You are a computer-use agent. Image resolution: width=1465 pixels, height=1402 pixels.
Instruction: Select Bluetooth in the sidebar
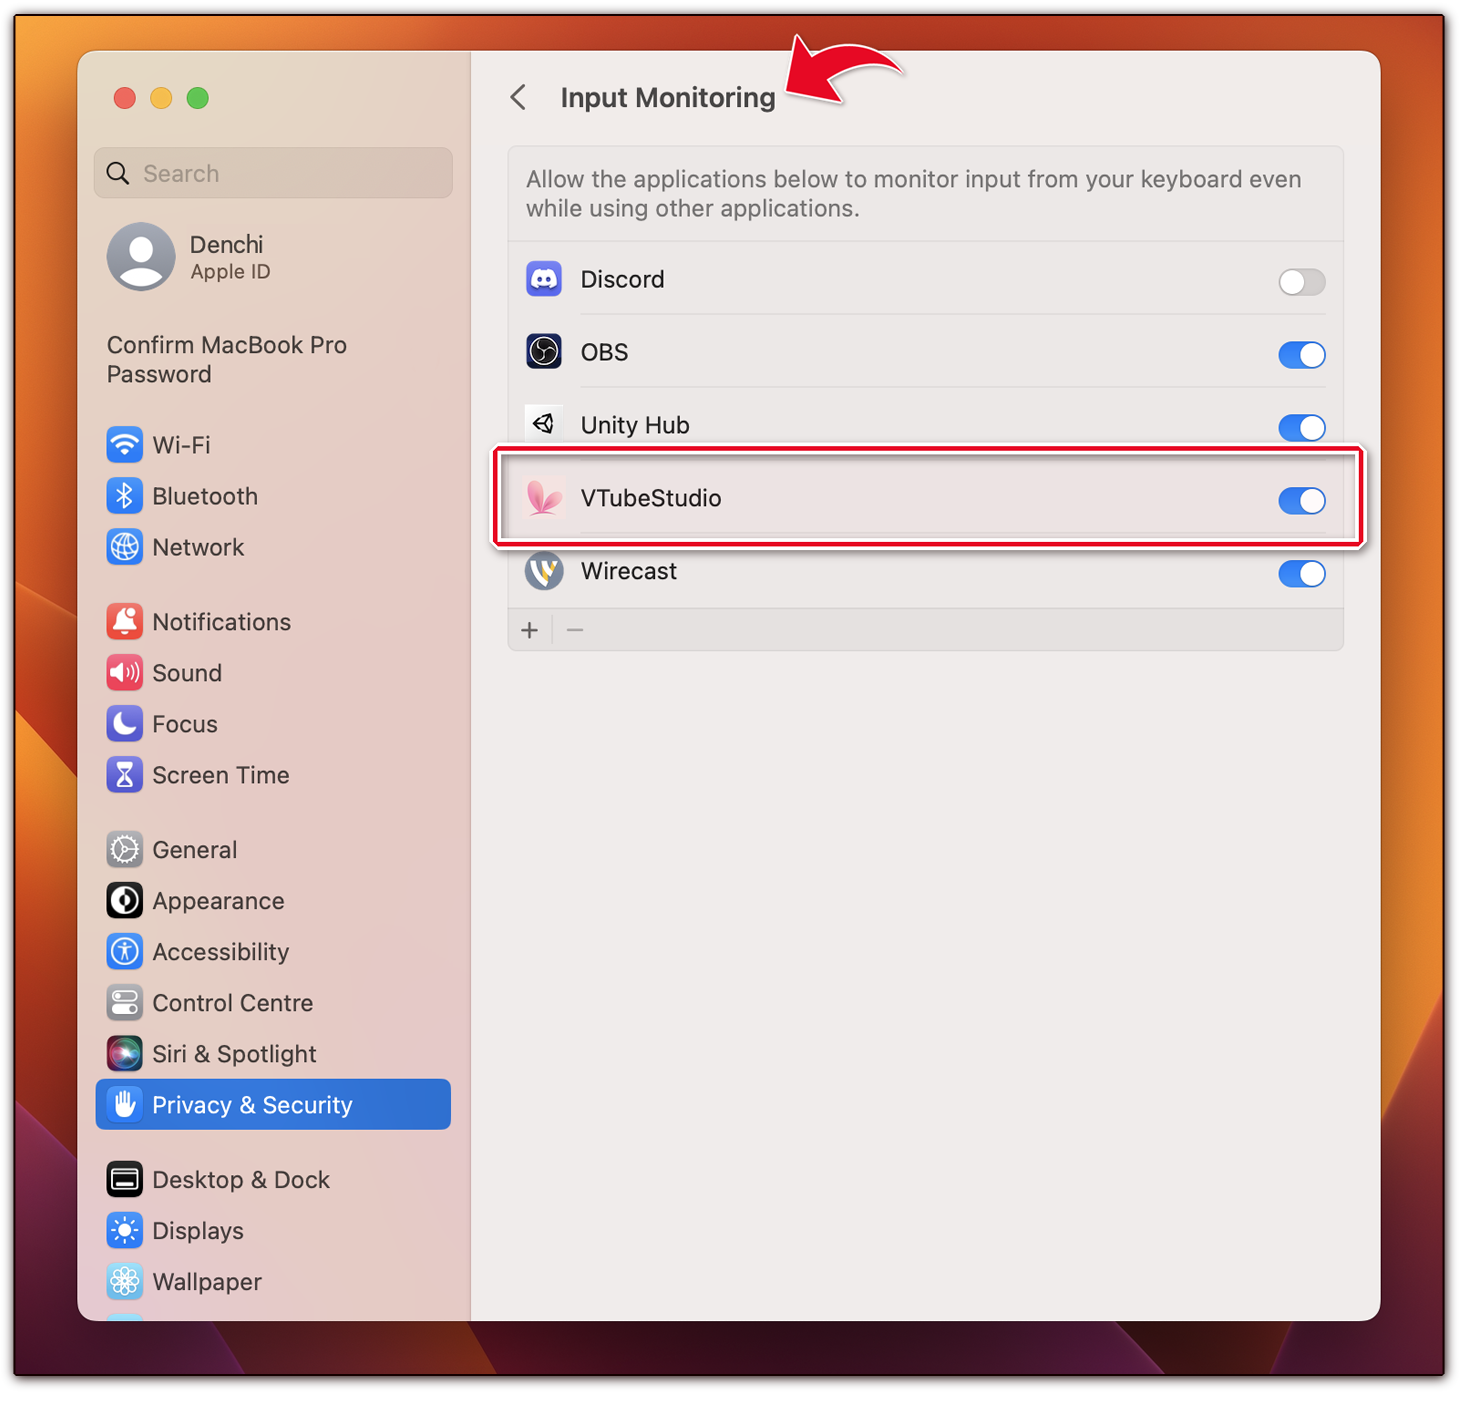tap(273, 496)
